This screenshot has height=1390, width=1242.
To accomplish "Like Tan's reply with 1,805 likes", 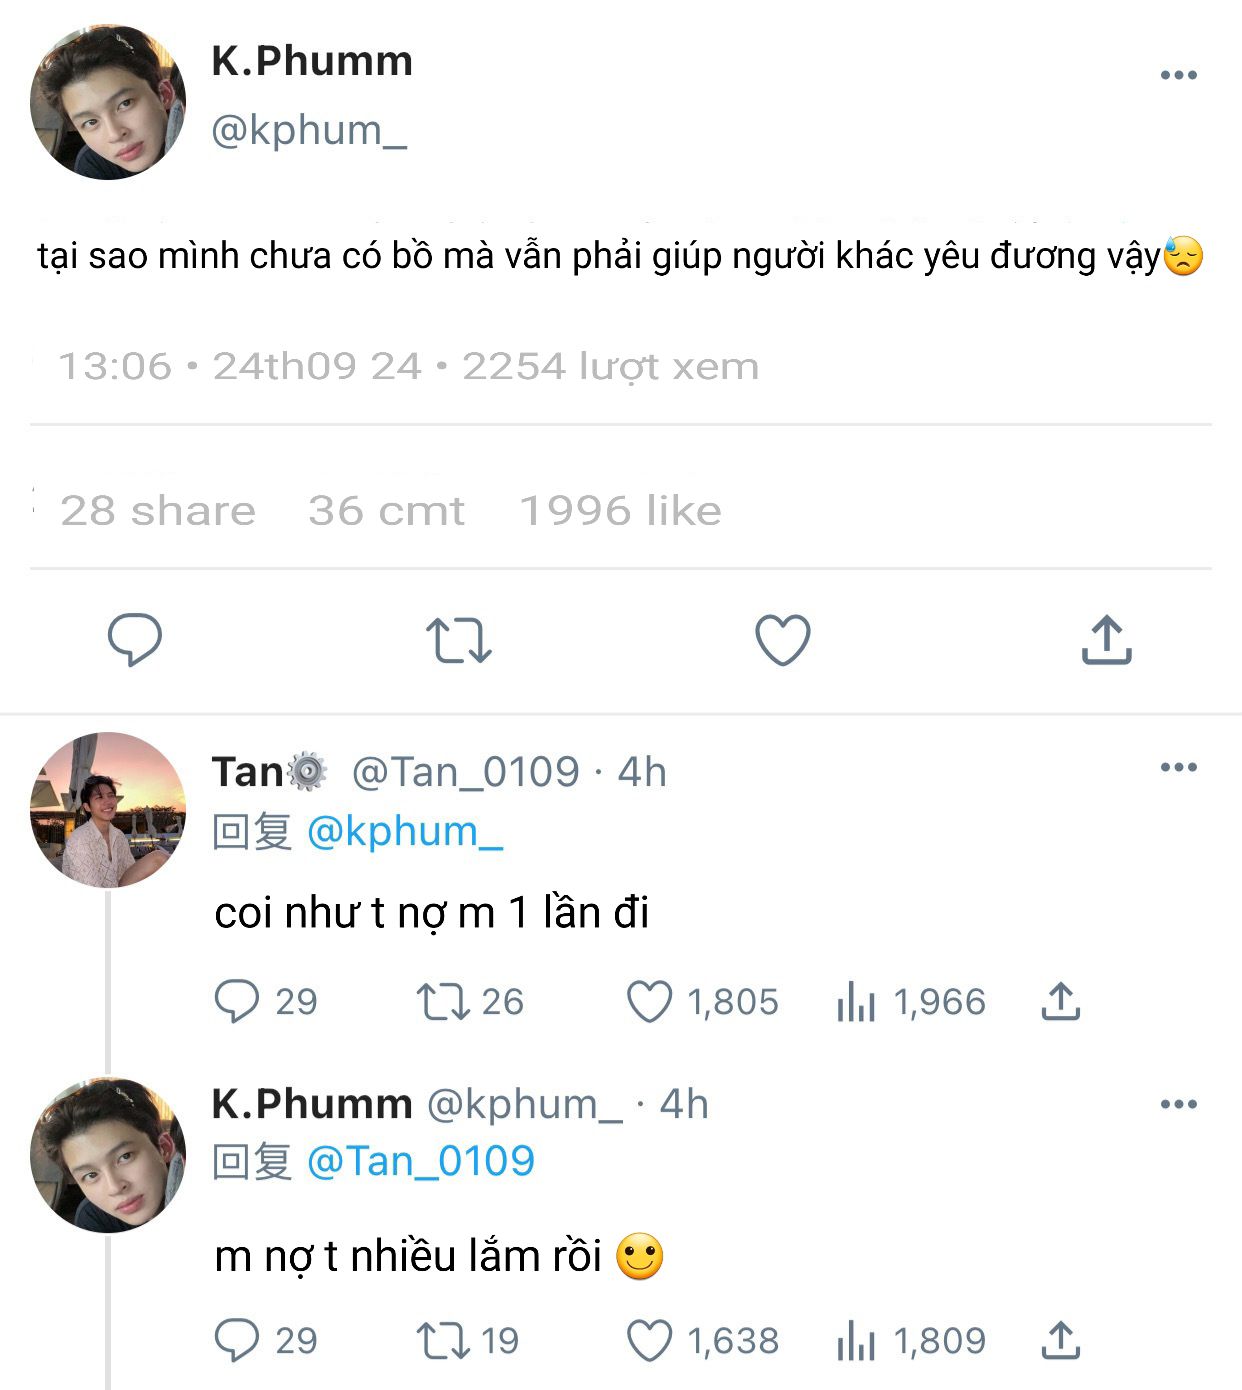I will tap(649, 1001).
